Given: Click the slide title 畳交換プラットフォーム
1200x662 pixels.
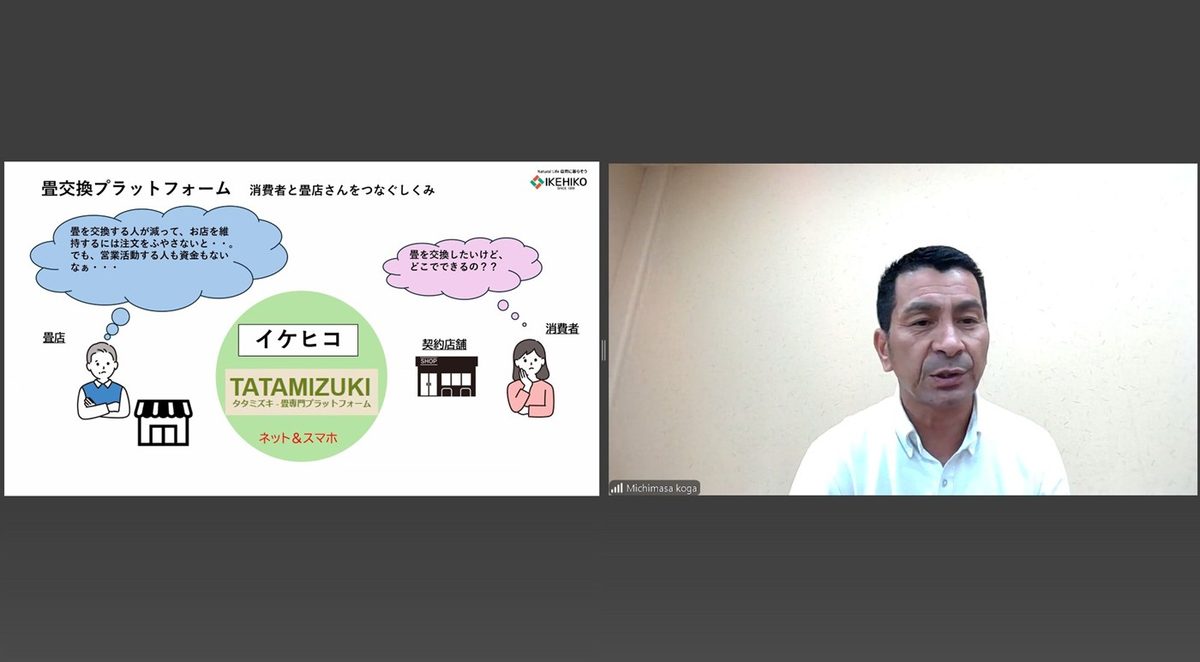Looking at the screenshot, I should pyautogui.click(x=136, y=188).
